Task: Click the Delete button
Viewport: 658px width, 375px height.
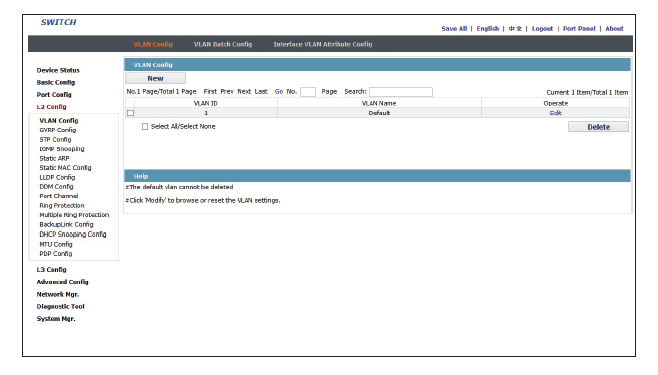Action: pyautogui.click(x=598, y=127)
